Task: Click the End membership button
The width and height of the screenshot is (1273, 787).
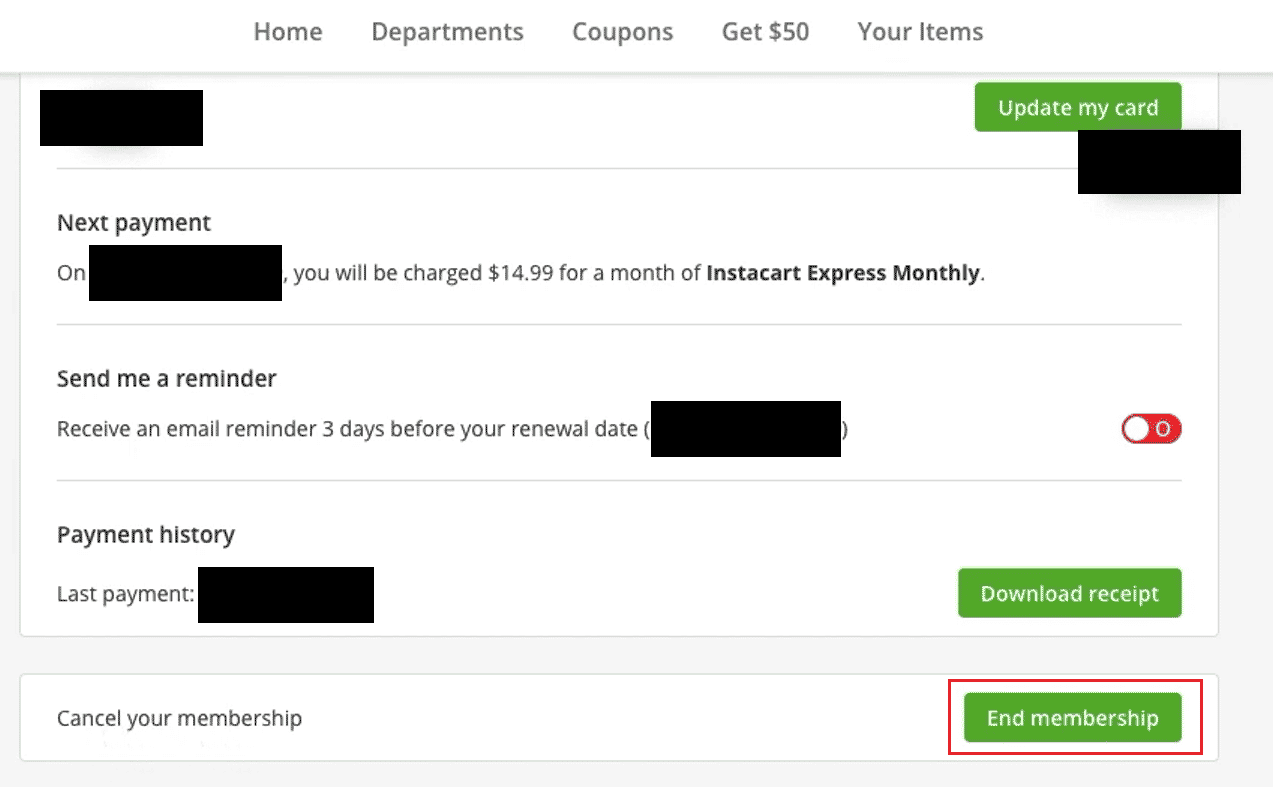Action: click(1073, 717)
